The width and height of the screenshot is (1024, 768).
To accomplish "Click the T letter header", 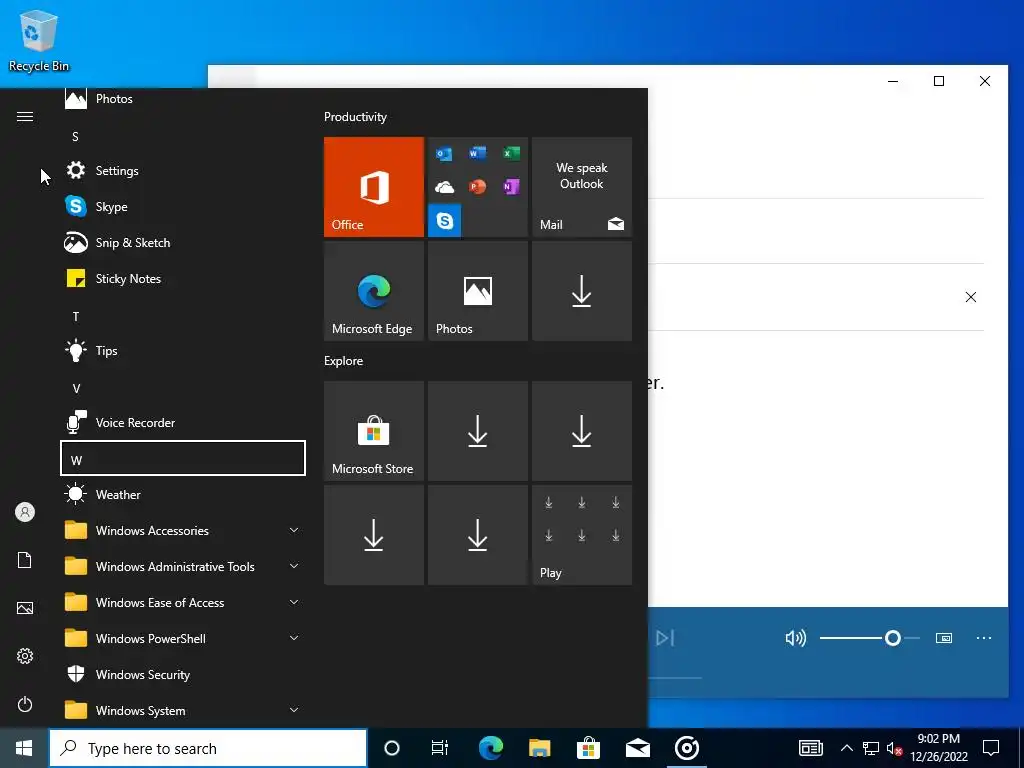I will [x=183, y=317].
